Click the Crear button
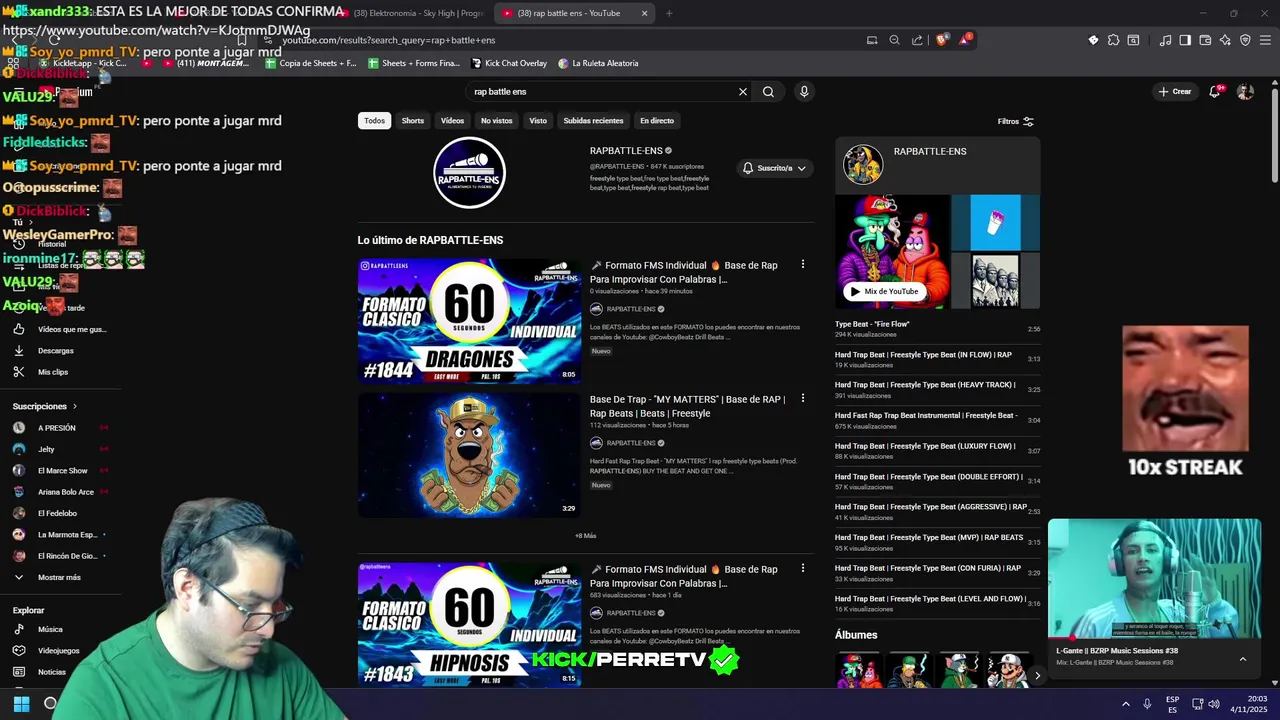The image size is (1280, 720). [1175, 91]
